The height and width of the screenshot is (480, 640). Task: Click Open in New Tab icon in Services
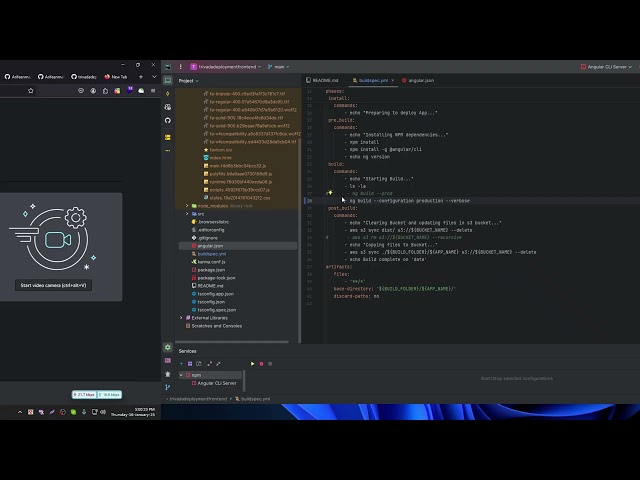[x=199, y=364]
